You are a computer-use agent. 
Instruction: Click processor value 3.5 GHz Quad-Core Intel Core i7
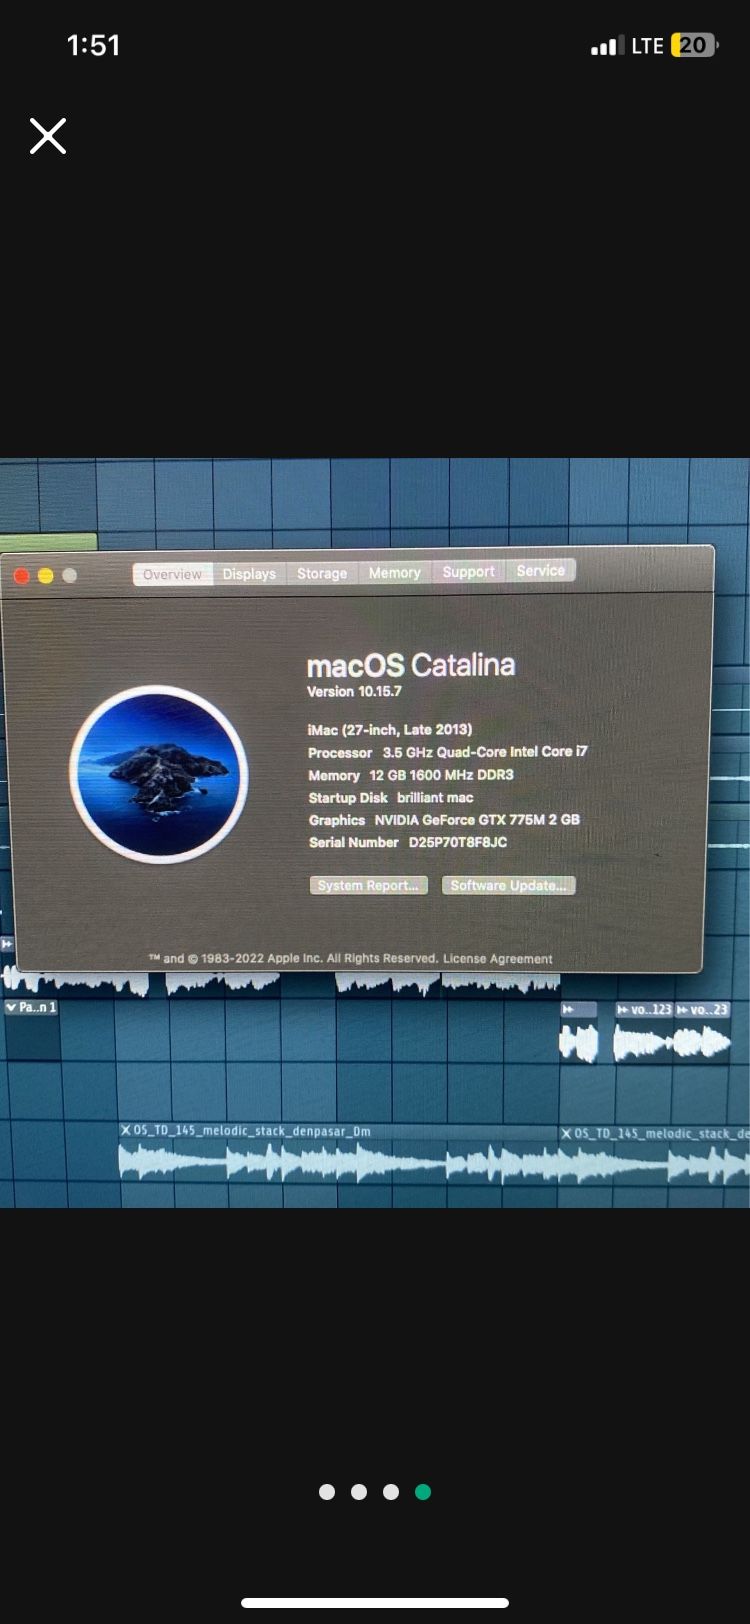click(485, 751)
